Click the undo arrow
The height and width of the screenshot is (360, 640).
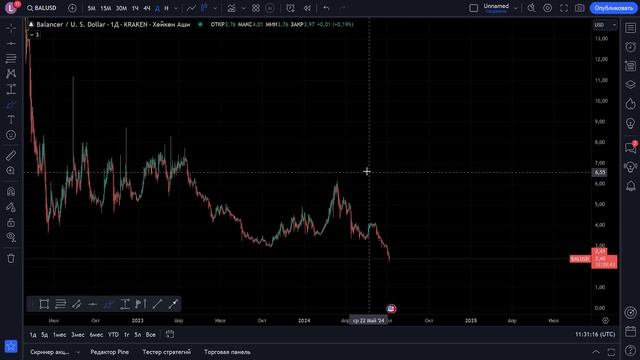point(327,8)
